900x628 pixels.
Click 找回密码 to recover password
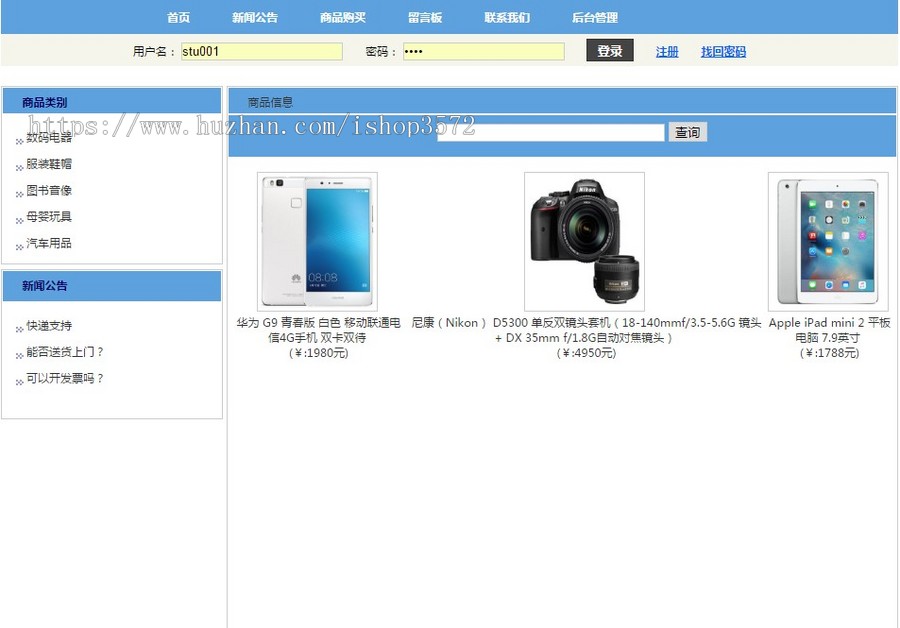[722, 50]
